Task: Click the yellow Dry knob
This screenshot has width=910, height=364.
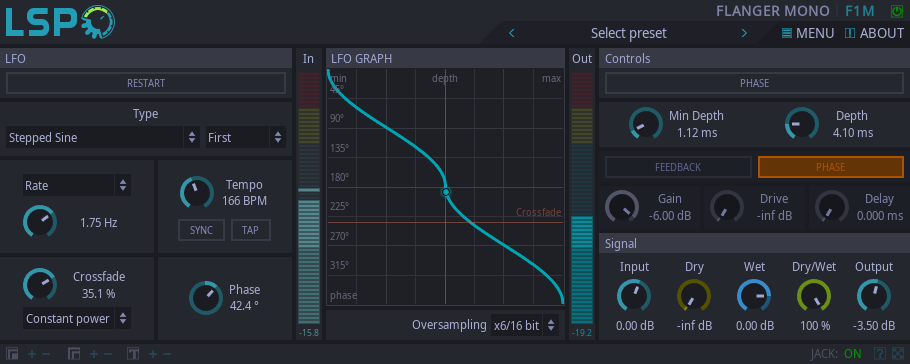Action: pos(694,295)
